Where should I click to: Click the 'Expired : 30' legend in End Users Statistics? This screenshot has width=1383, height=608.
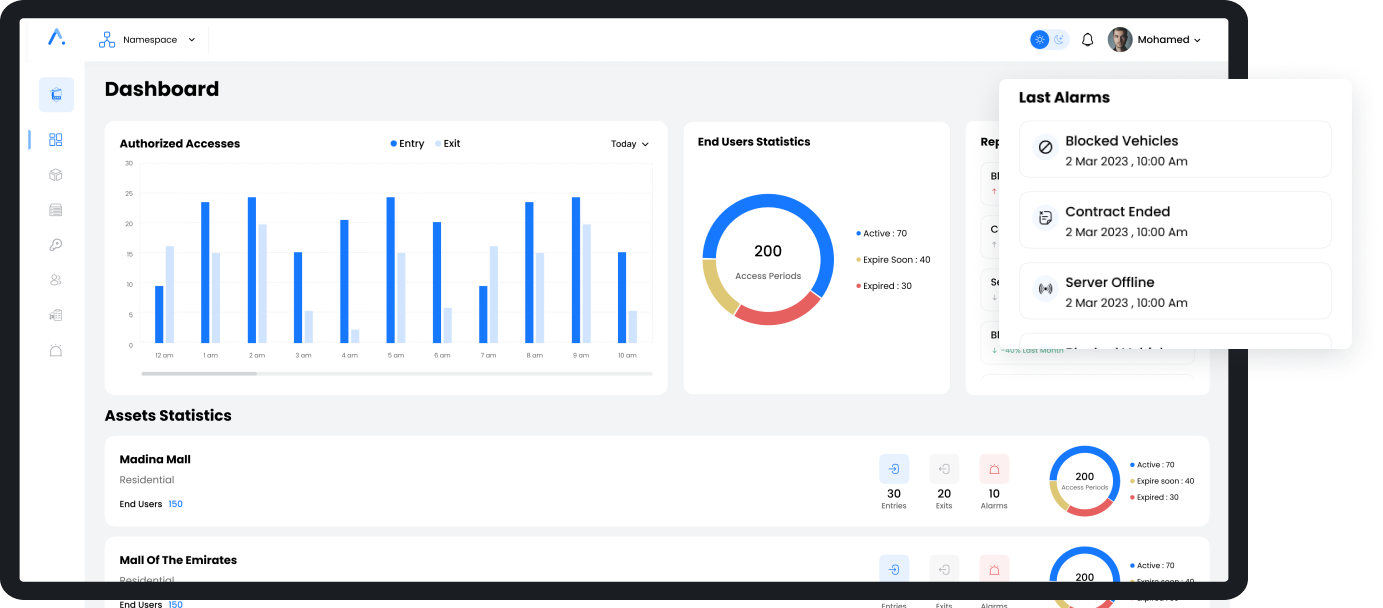click(x=884, y=286)
